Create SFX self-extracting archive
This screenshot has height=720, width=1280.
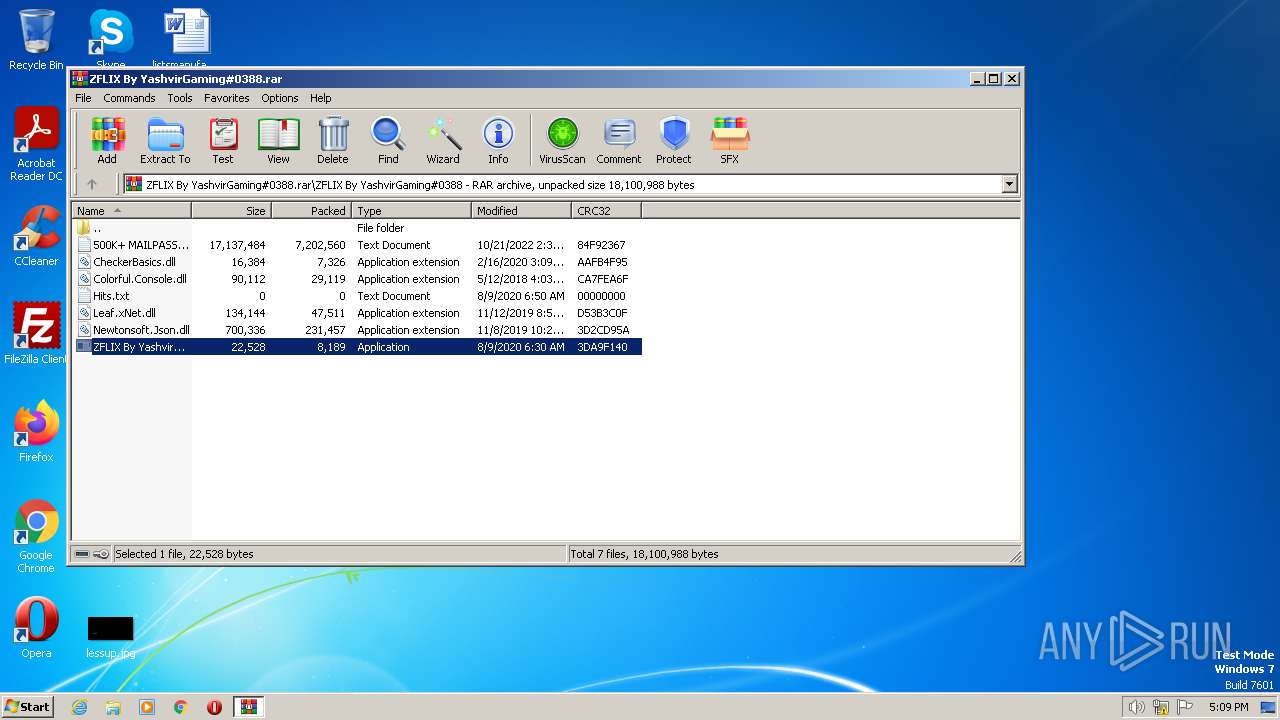(730, 140)
